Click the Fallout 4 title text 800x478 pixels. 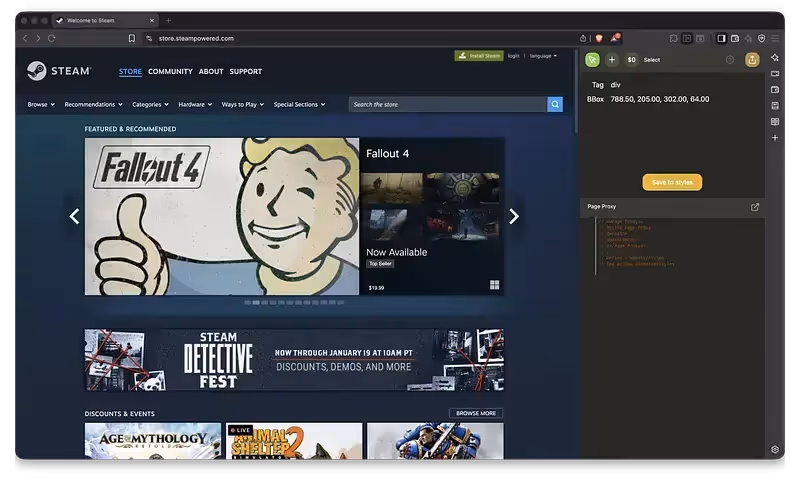(x=387, y=154)
